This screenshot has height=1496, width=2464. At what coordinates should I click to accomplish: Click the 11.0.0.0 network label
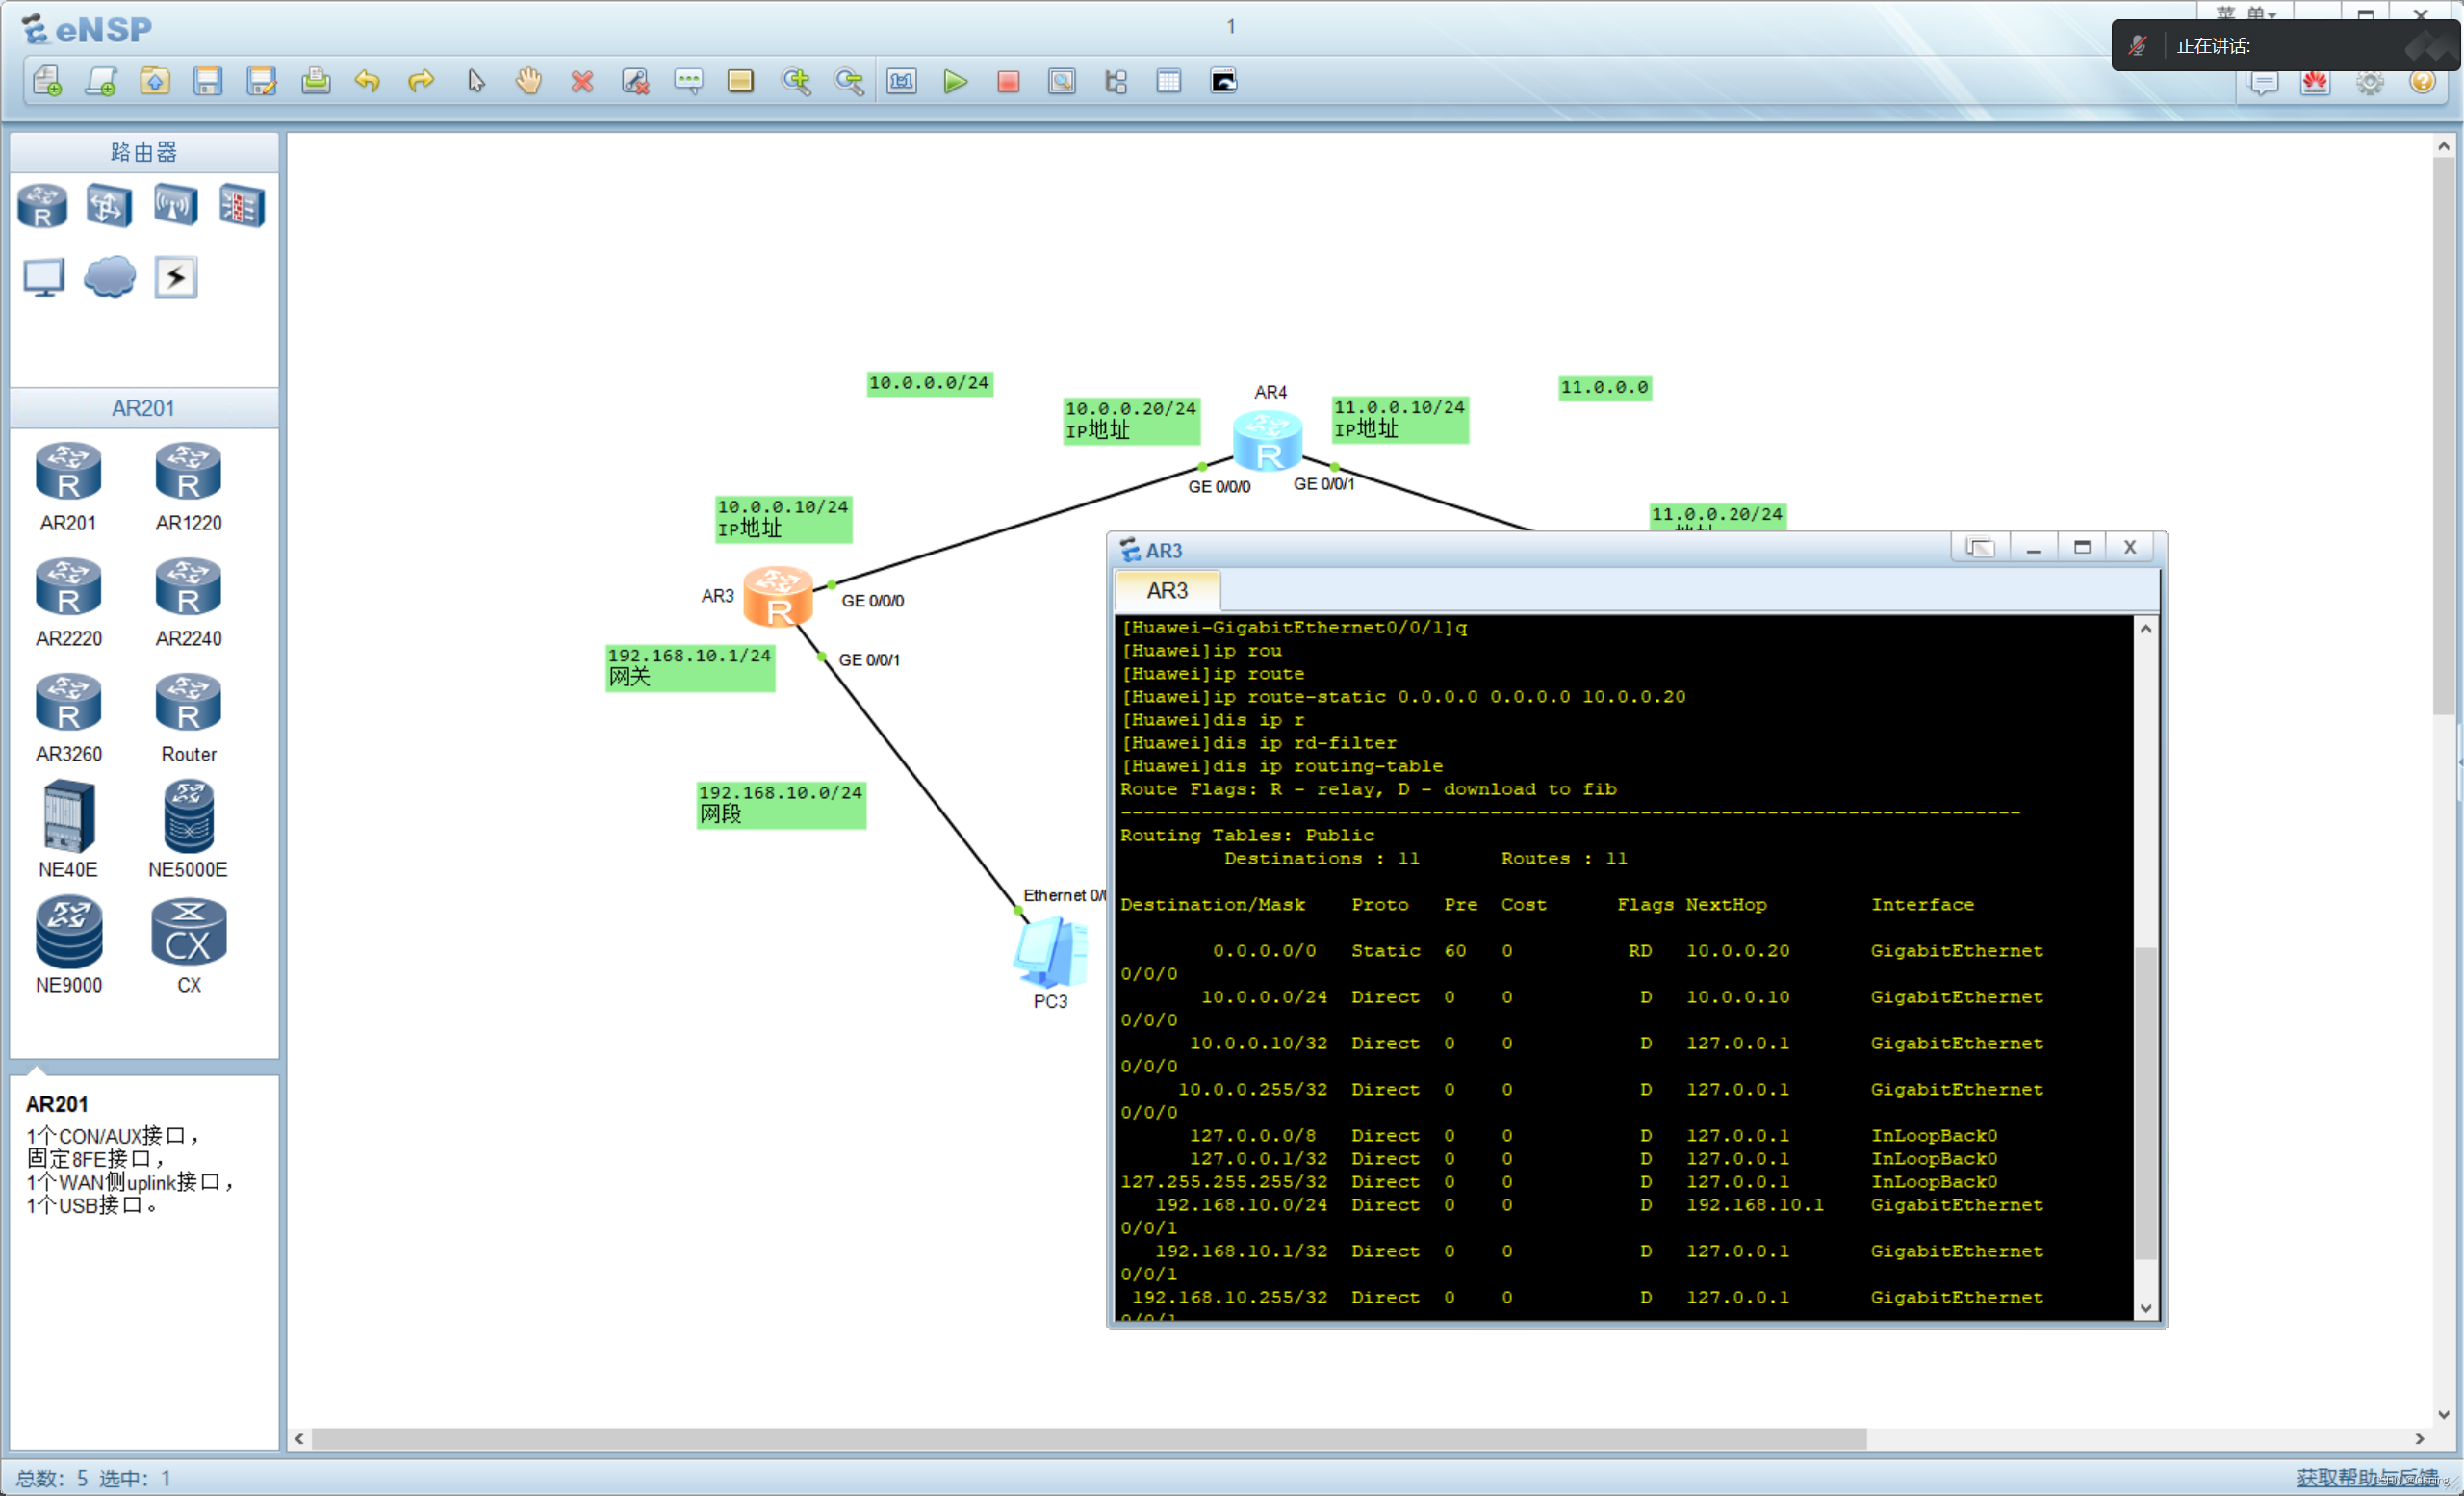[x=1605, y=387]
